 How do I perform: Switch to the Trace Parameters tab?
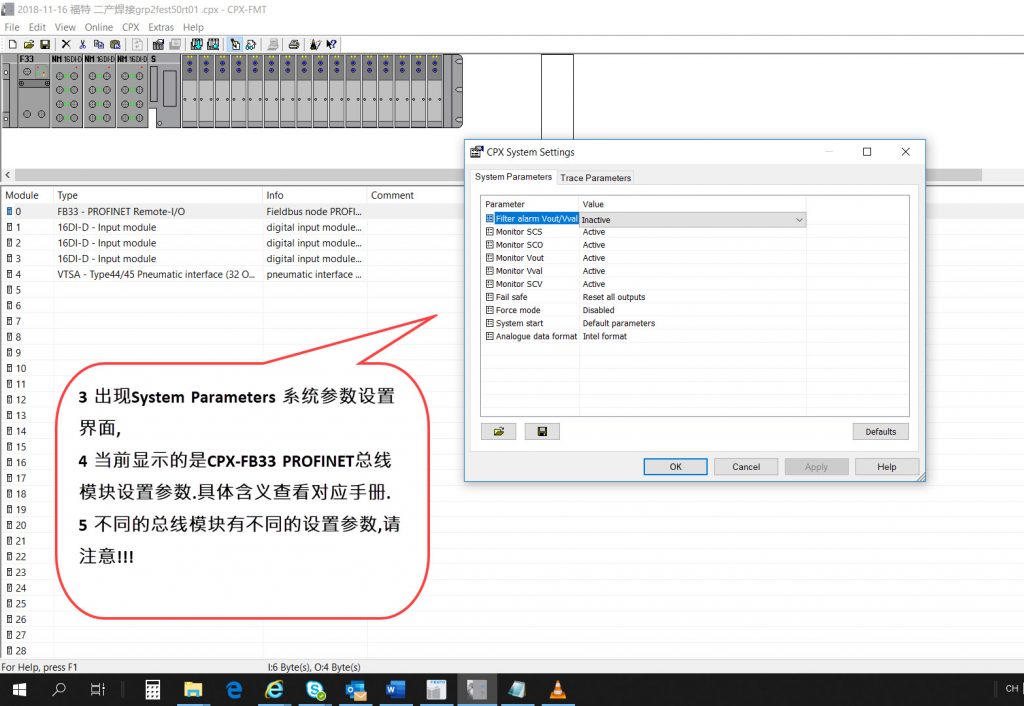click(596, 178)
